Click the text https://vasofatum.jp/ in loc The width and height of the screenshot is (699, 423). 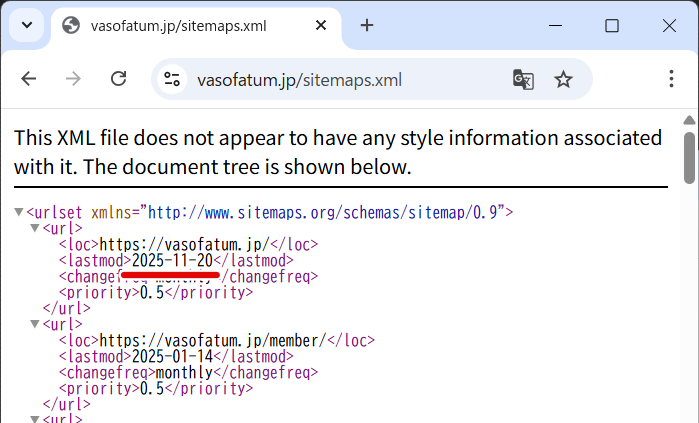[x=184, y=244]
